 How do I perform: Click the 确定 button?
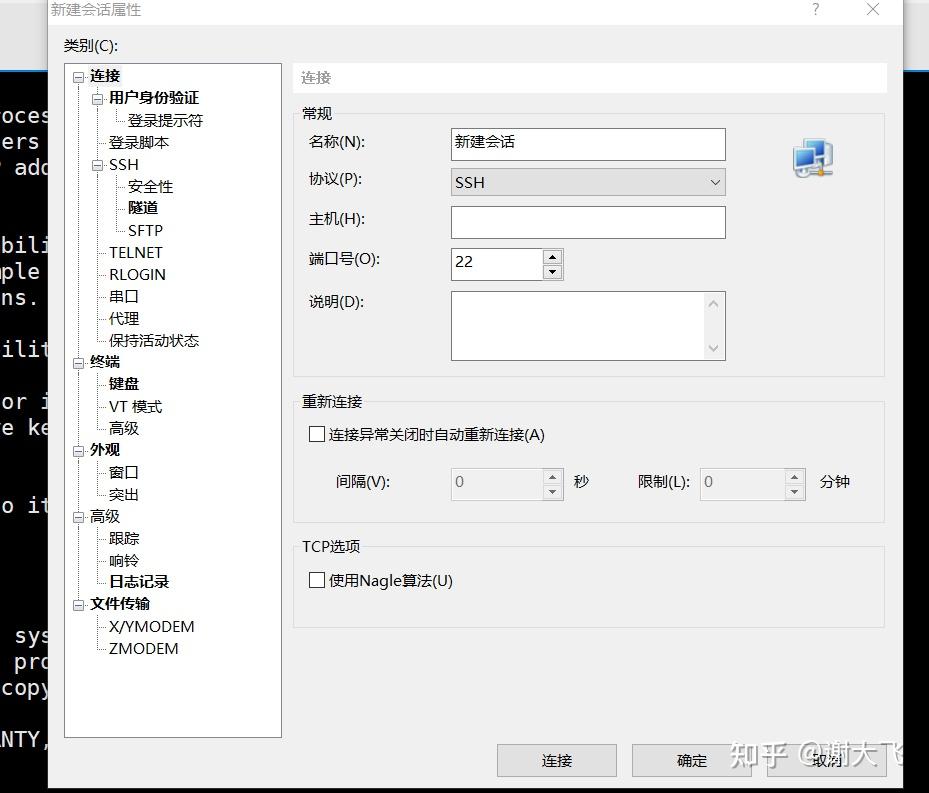(692, 760)
